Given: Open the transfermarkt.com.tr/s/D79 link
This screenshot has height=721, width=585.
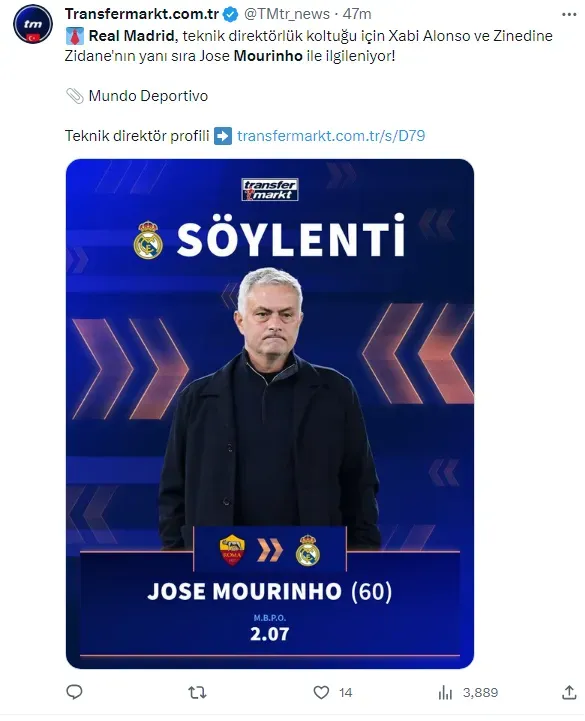Looking at the screenshot, I should [331, 136].
